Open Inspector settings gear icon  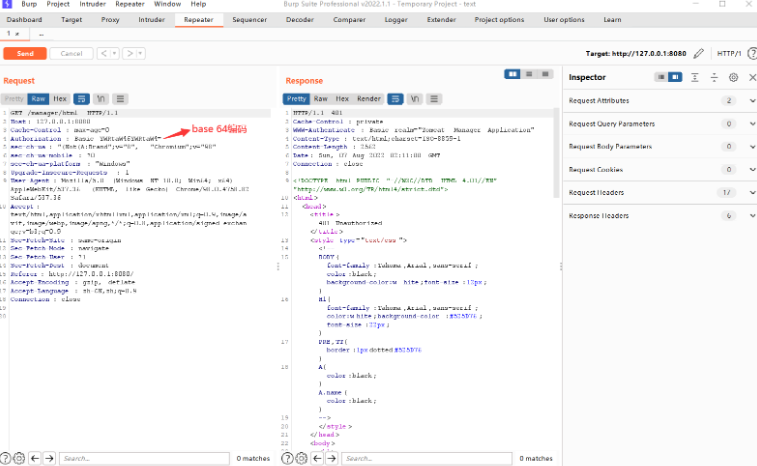[733, 77]
